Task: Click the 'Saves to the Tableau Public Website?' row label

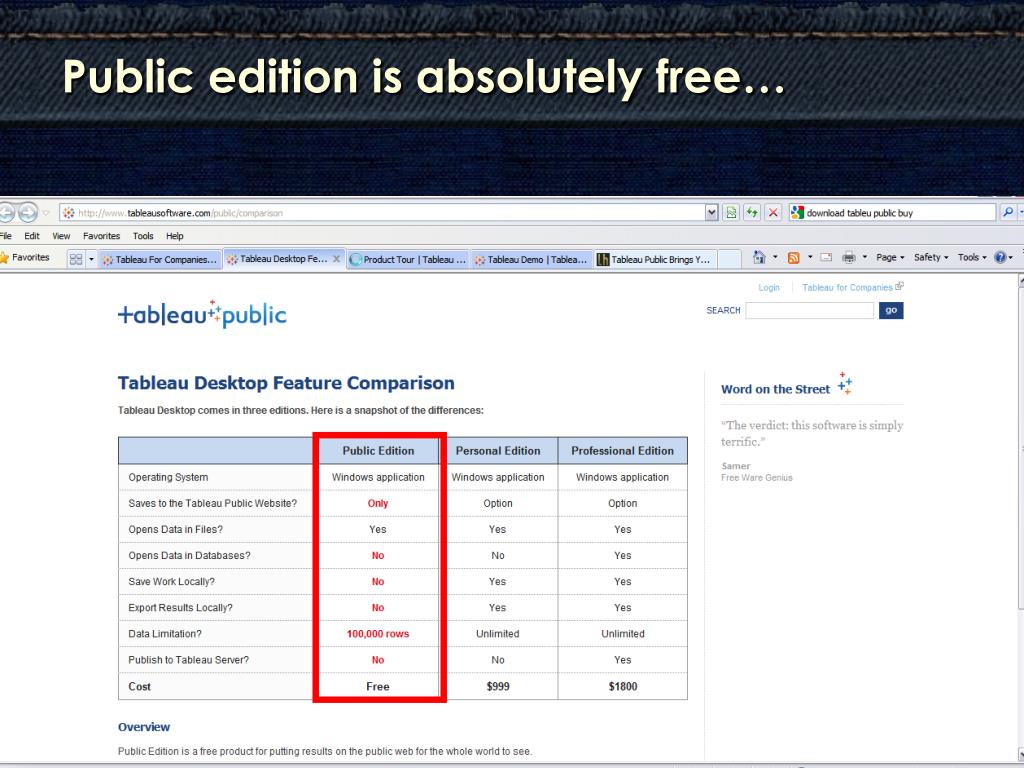Action: 212,504
